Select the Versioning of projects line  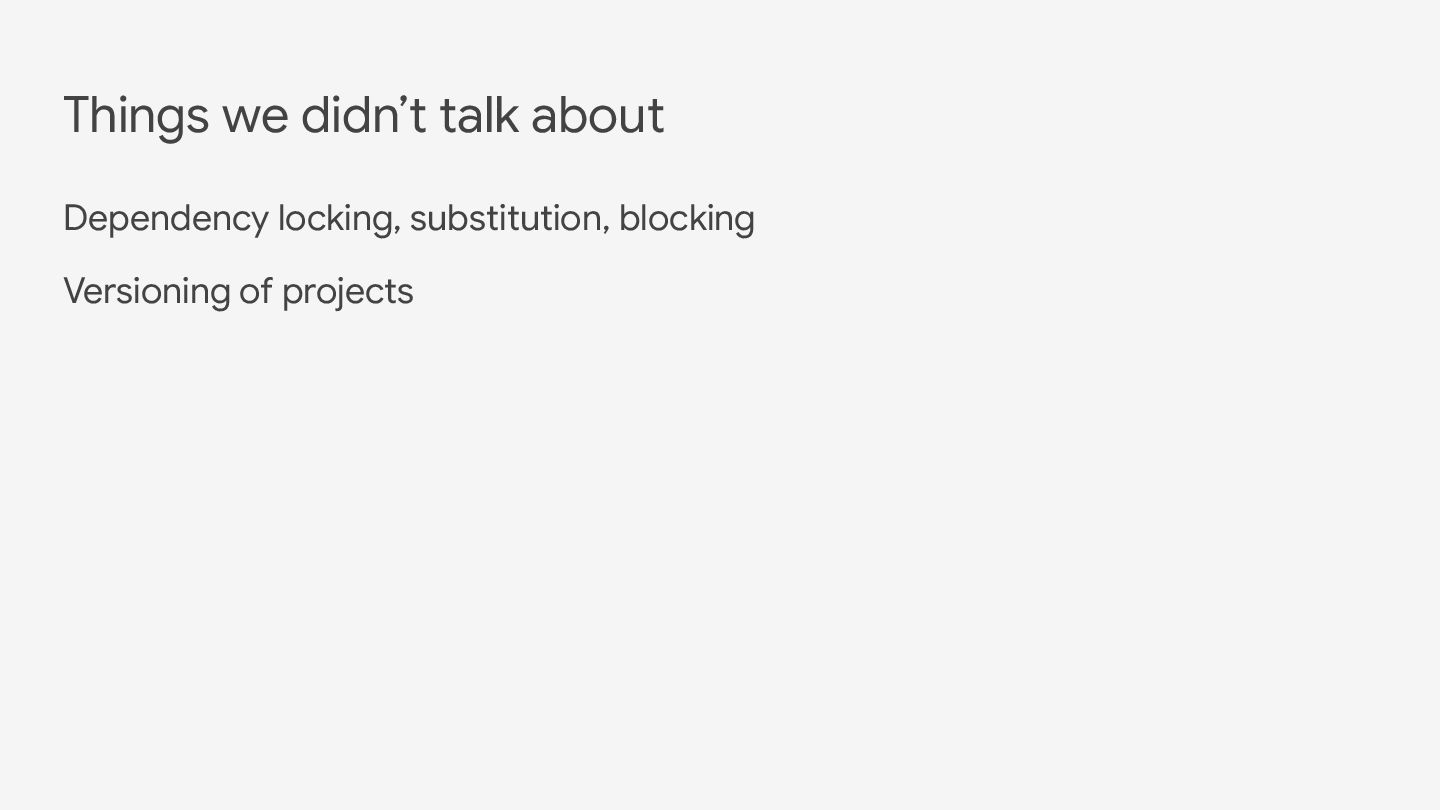[238, 293]
